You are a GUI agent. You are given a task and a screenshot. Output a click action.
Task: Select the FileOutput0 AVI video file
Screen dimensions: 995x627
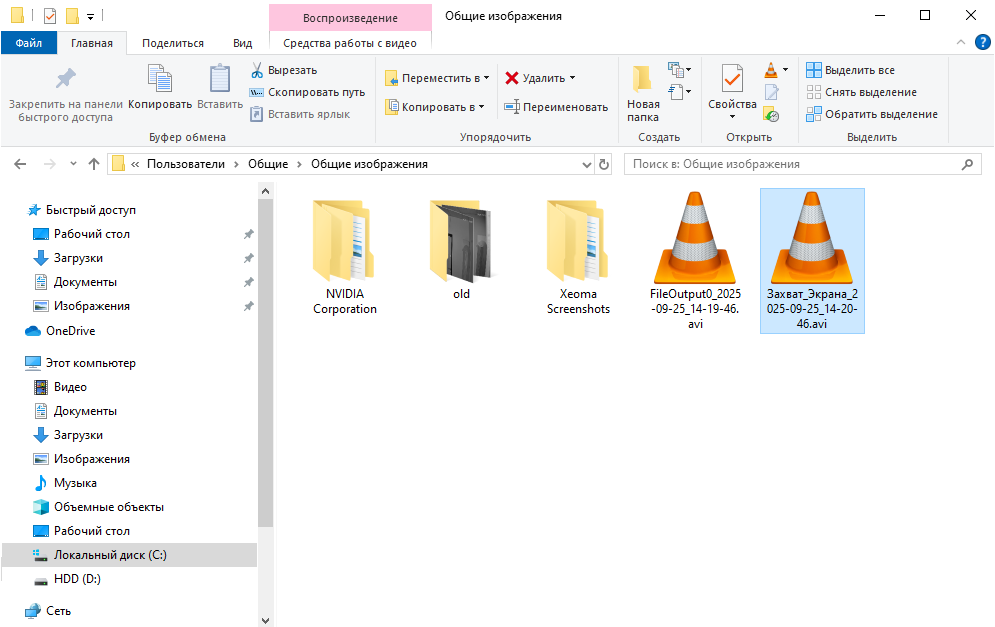click(x=695, y=260)
